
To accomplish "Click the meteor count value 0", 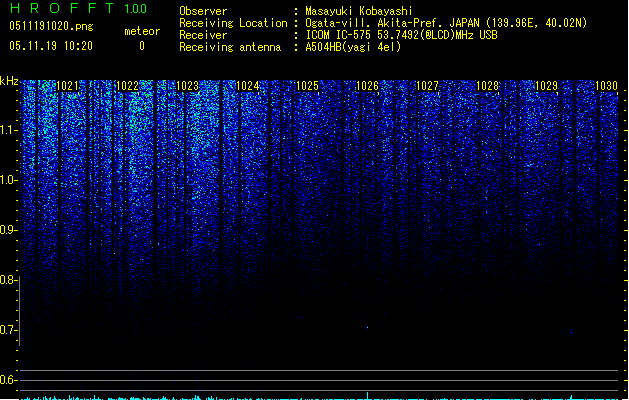I will pos(142,46).
